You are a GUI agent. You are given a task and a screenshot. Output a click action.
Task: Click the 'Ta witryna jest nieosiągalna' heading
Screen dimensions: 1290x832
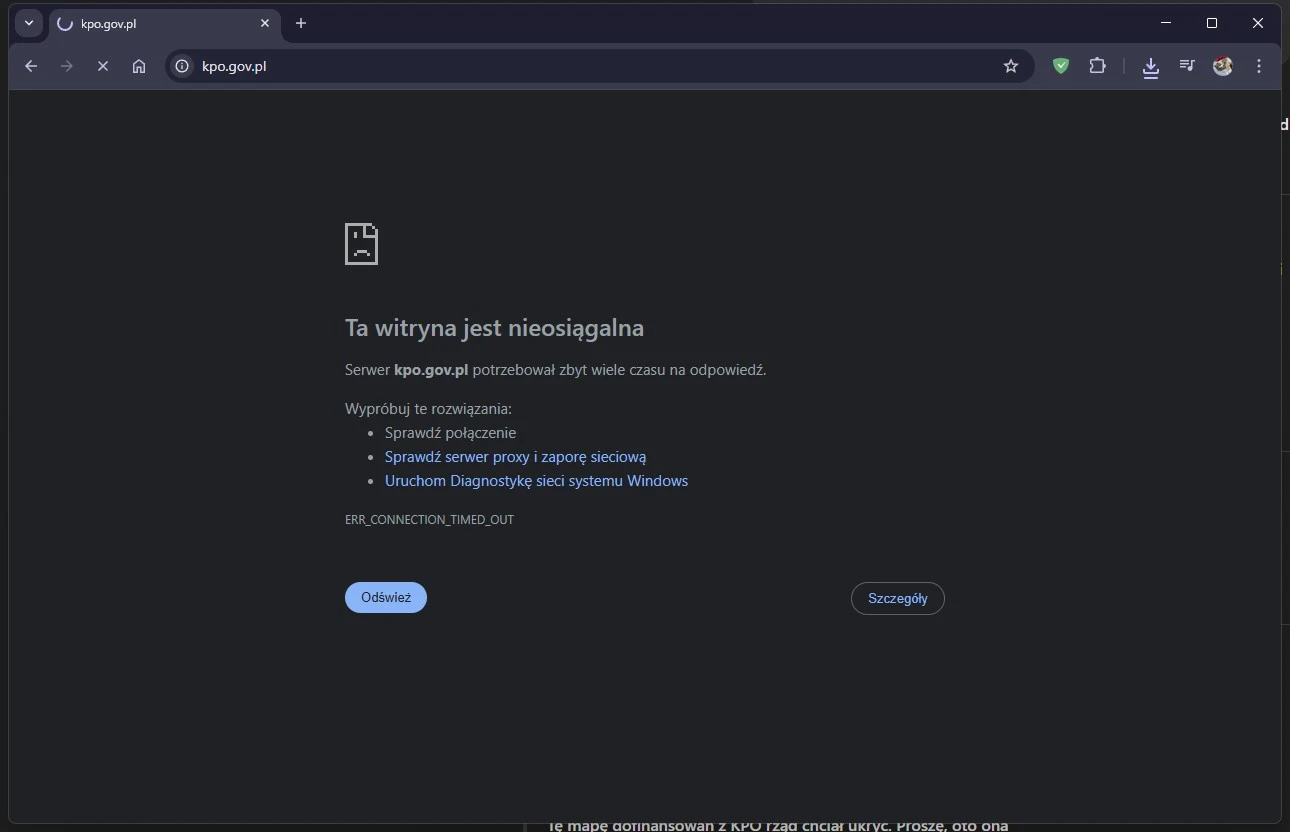pyautogui.click(x=494, y=328)
